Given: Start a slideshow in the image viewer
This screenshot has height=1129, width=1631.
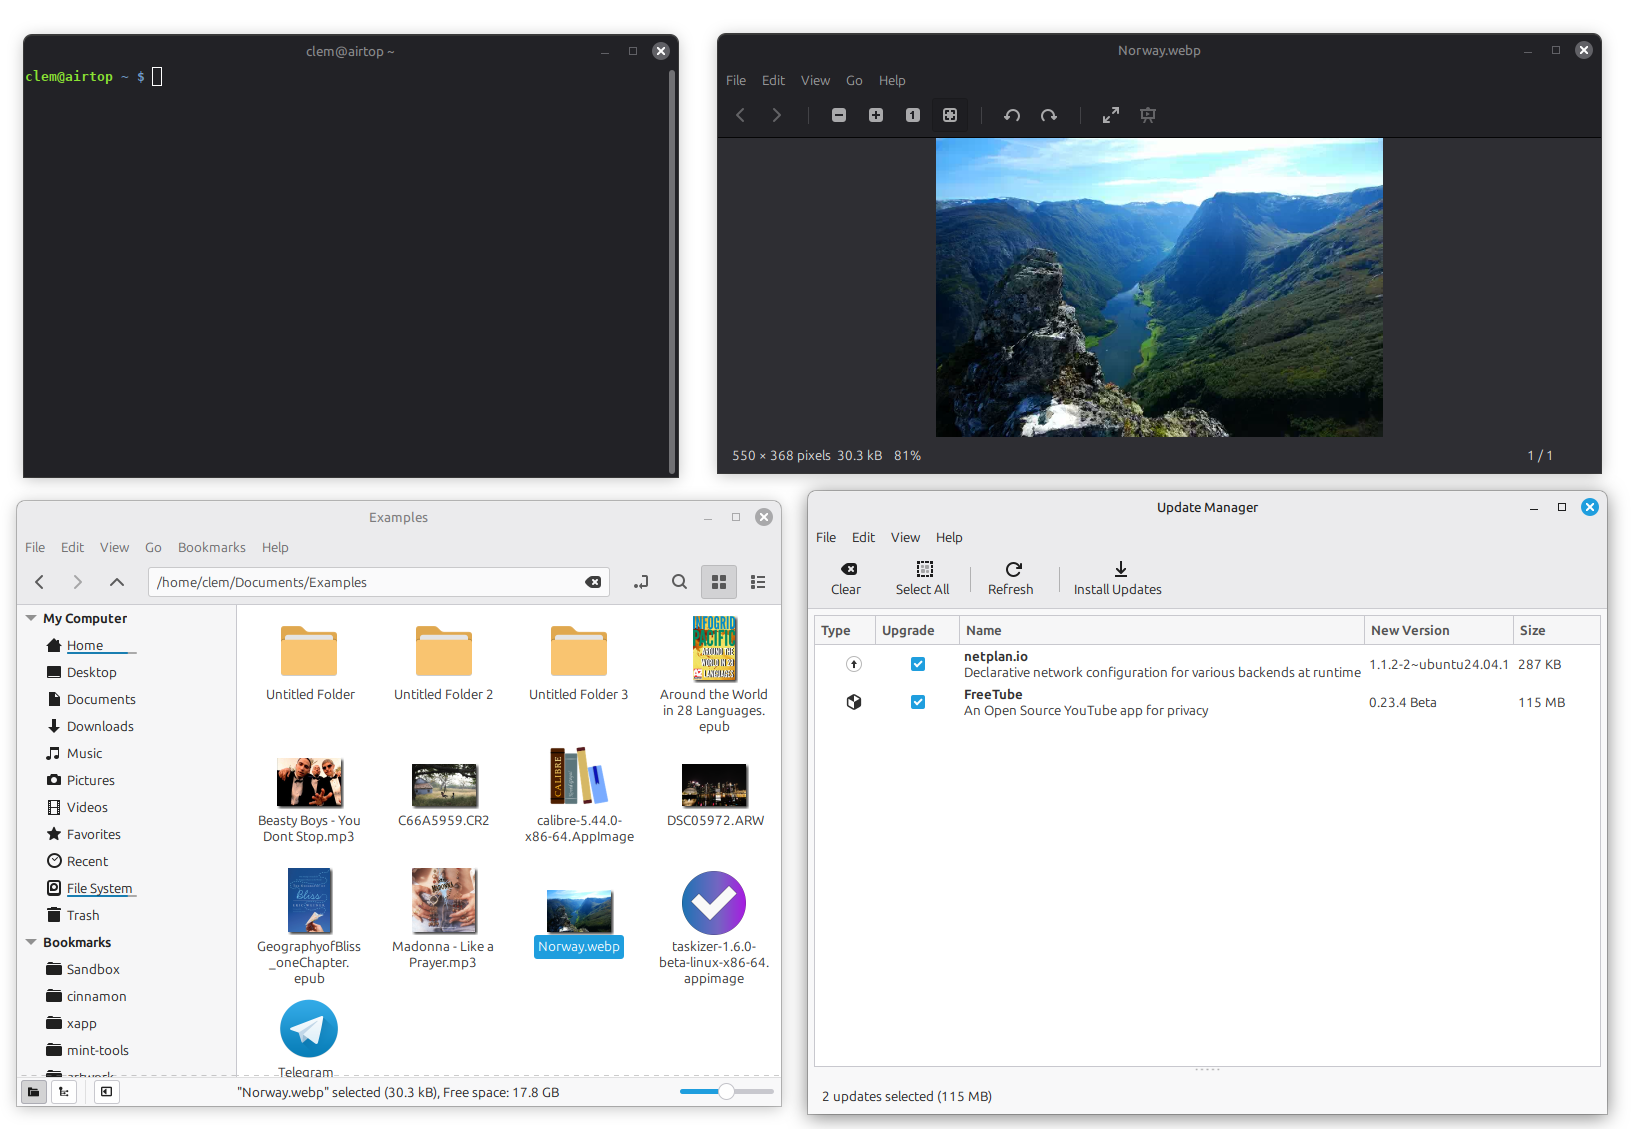Looking at the screenshot, I should pyautogui.click(x=1147, y=115).
